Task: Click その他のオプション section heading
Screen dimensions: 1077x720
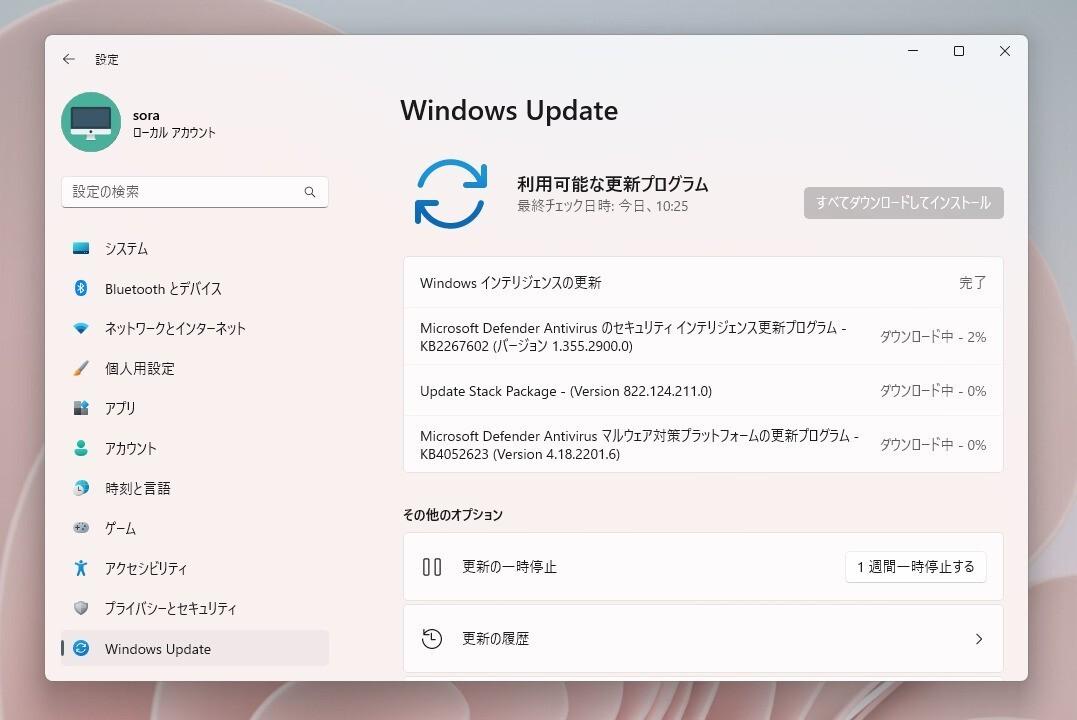Action: 453,515
